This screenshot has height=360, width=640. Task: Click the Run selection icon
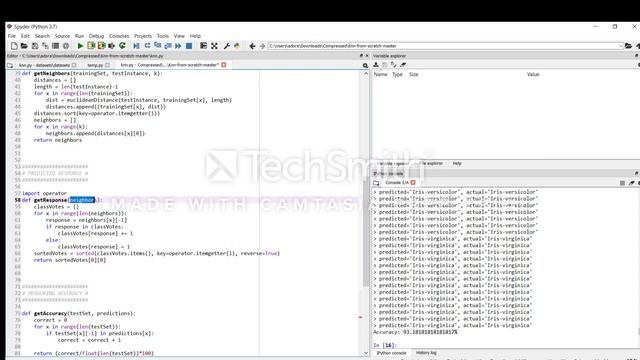111,46
